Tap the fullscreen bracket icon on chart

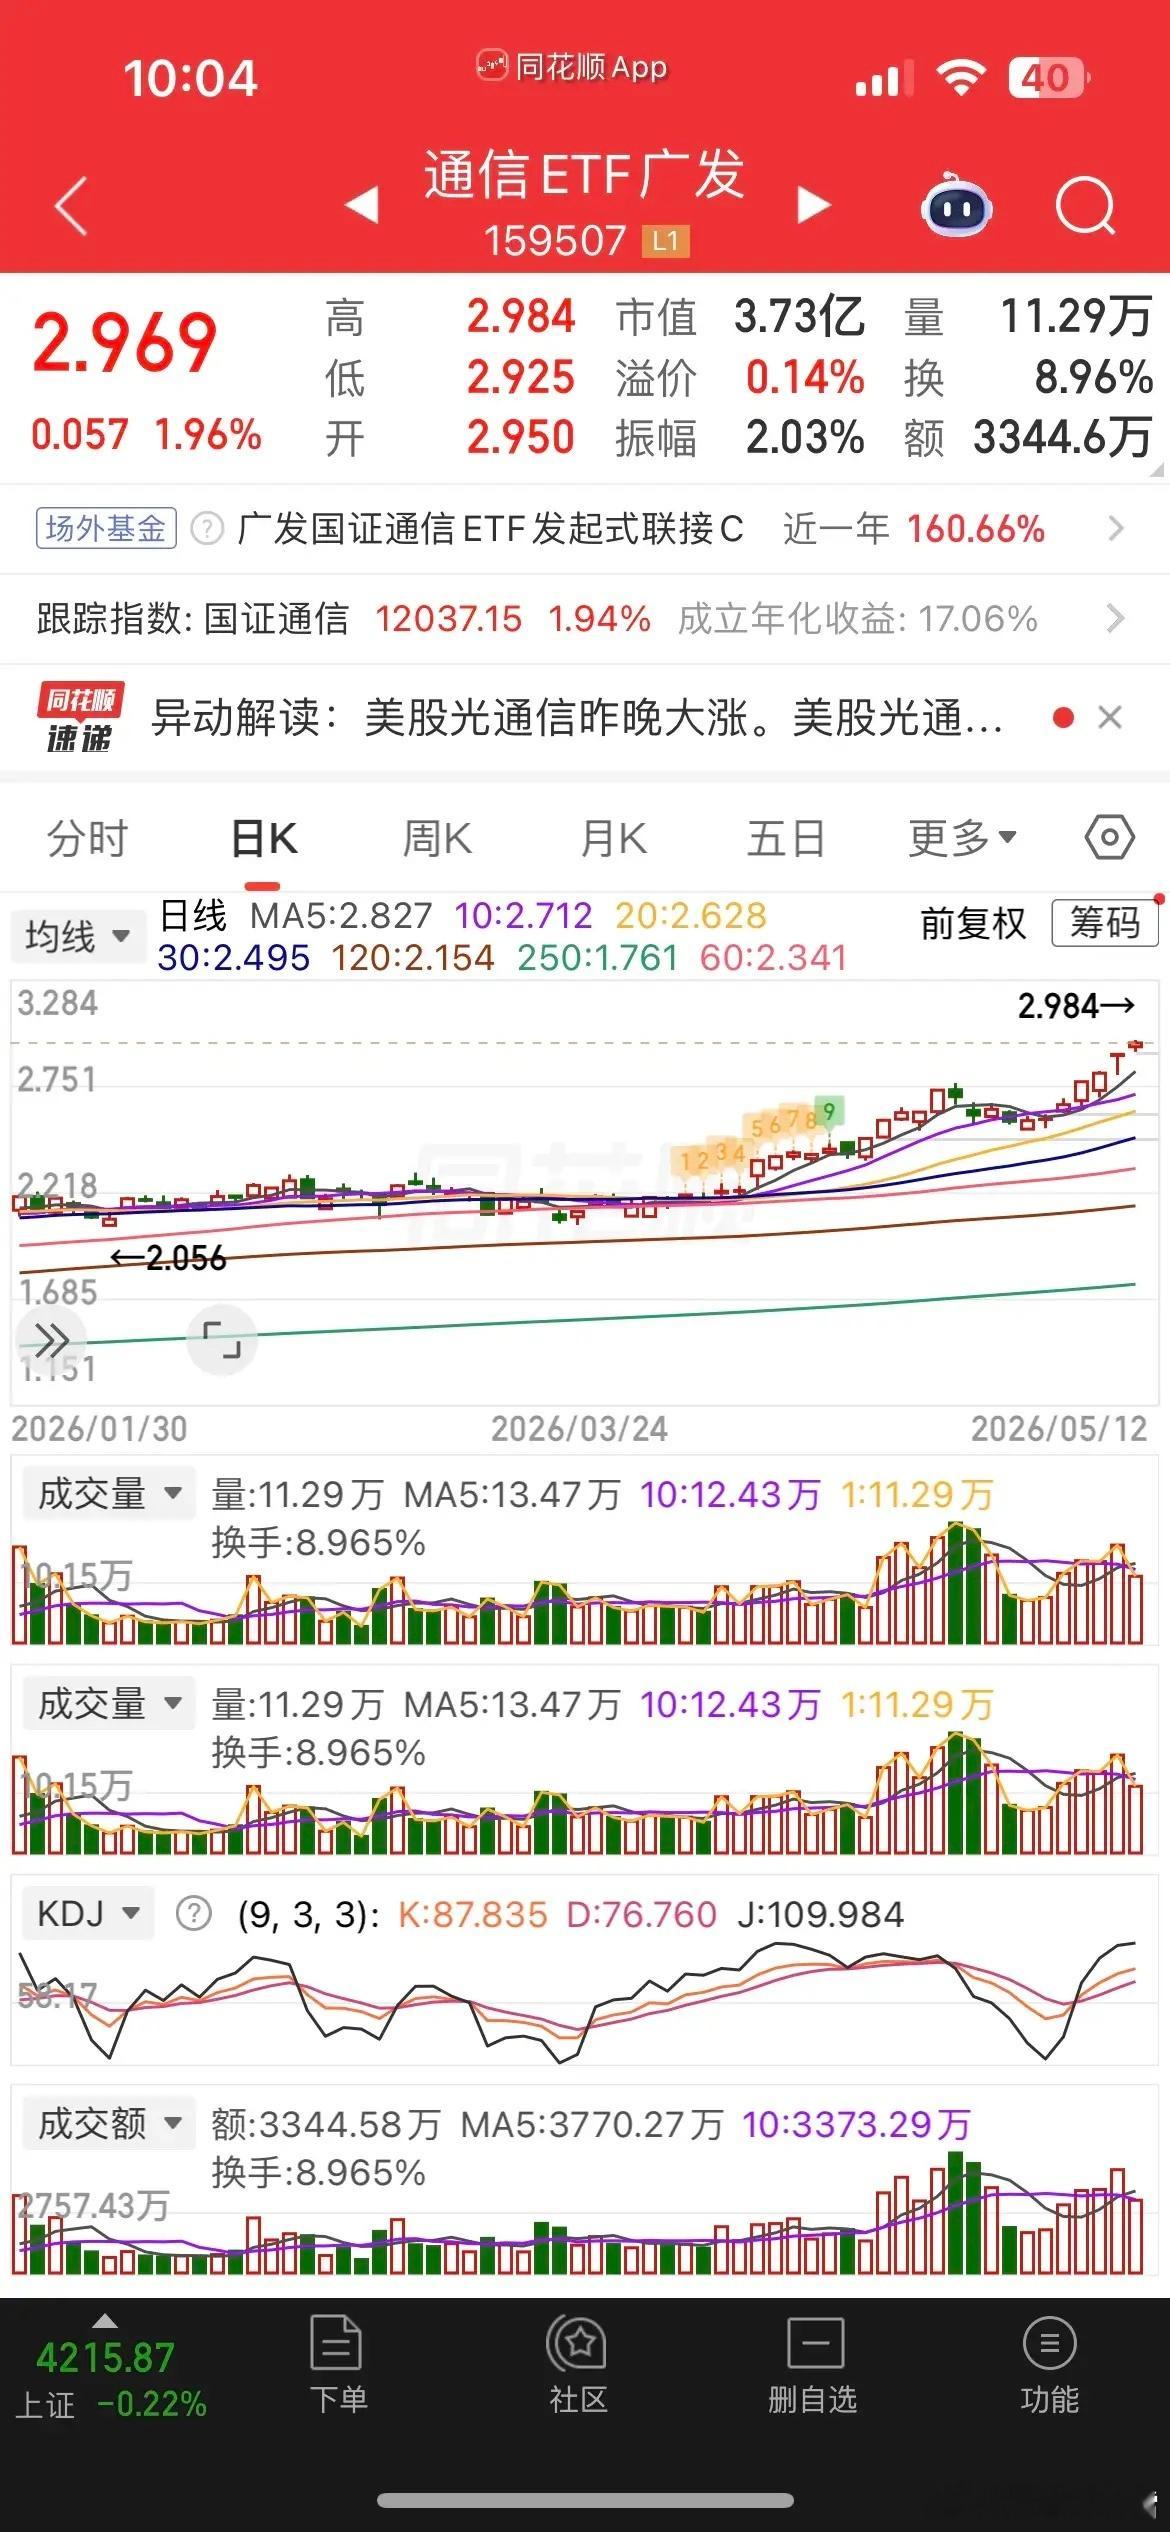point(222,1339)
